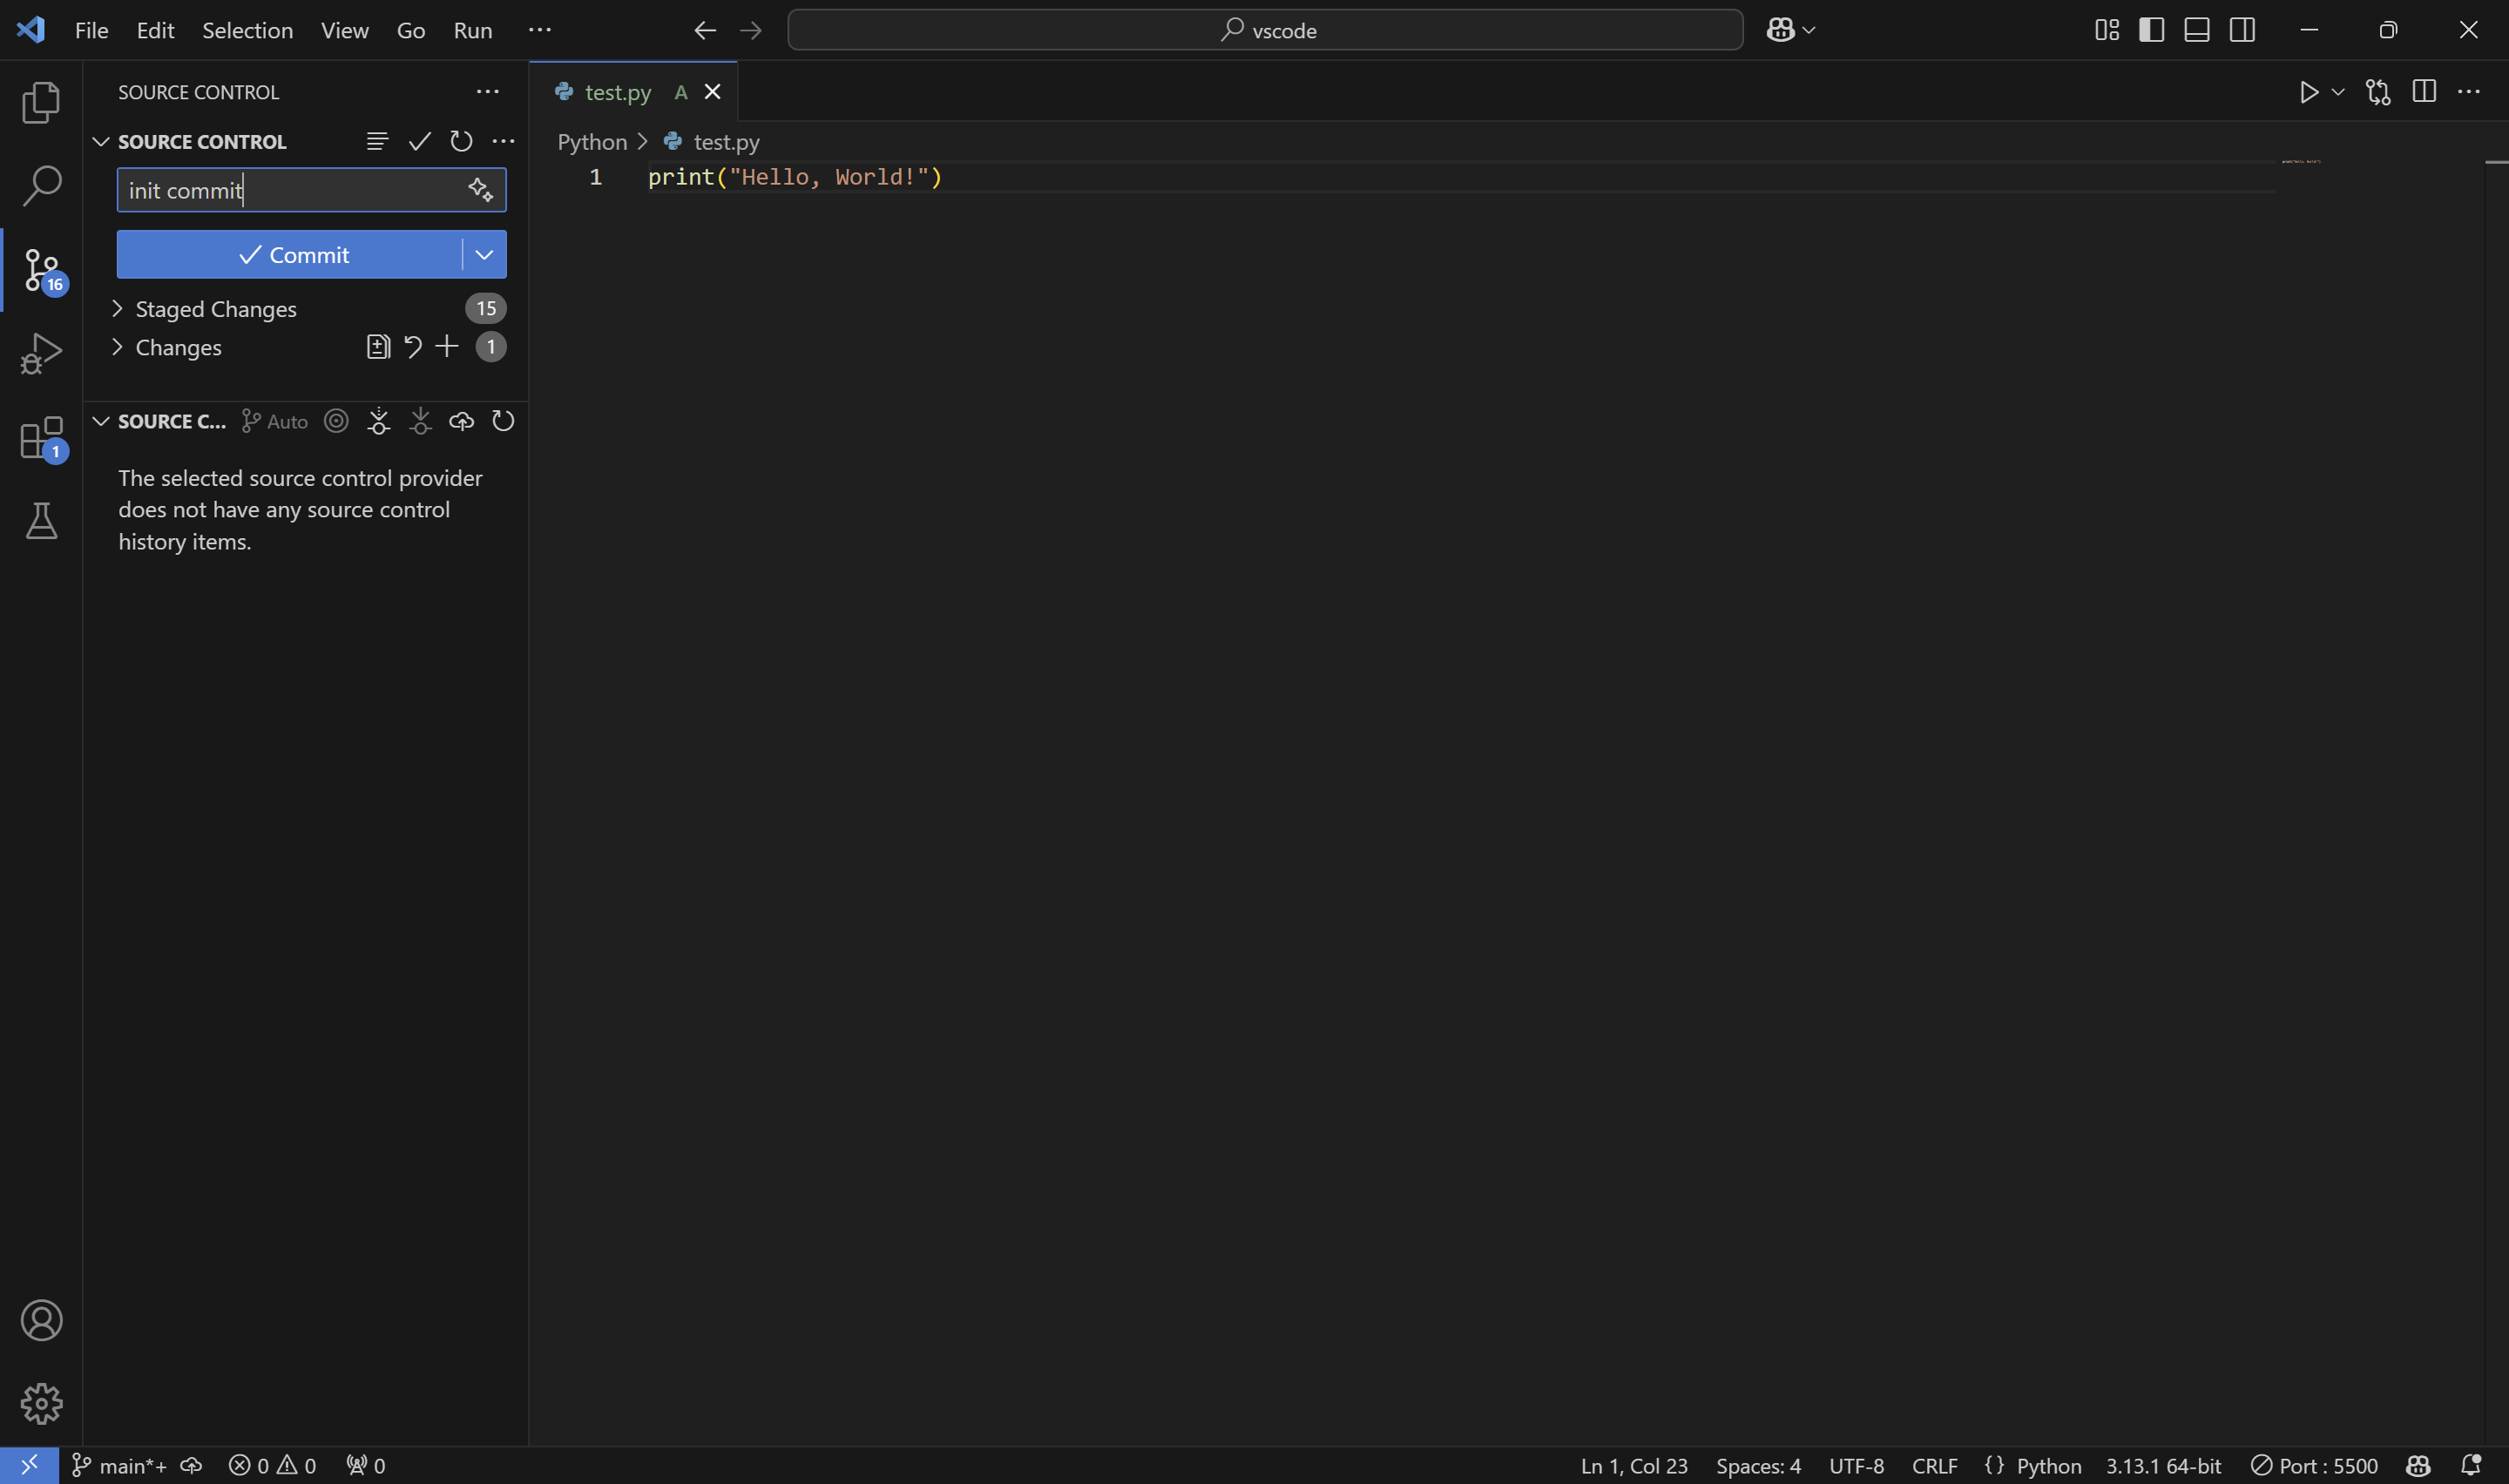Viewport: 2509px width, 1484px height.
Task: Discard all changes with undo arrow icon
Action: pyautogui.click(x=412, y=346)
